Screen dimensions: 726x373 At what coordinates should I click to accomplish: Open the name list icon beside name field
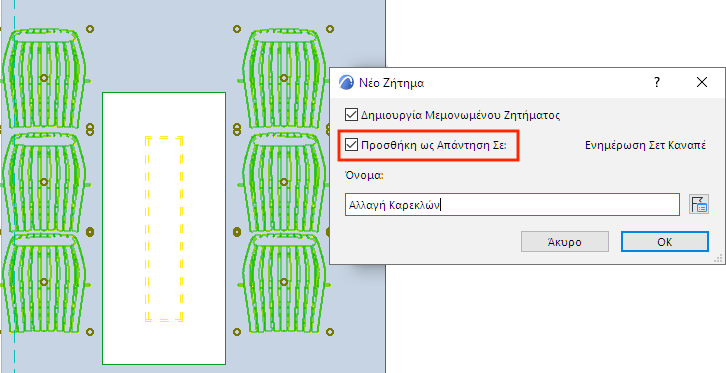tap(699, 204)
